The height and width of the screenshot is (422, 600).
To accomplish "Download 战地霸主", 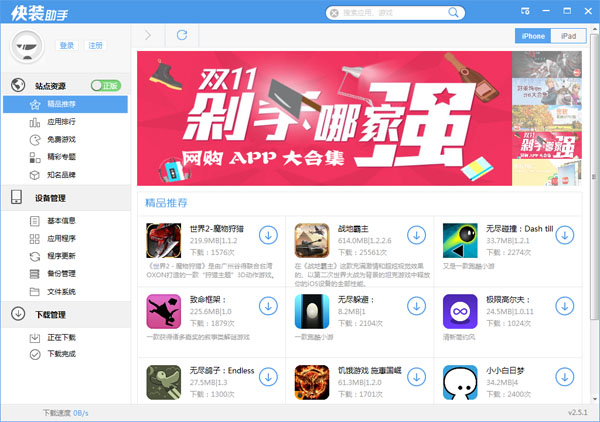I will click(x=416, y=235).
